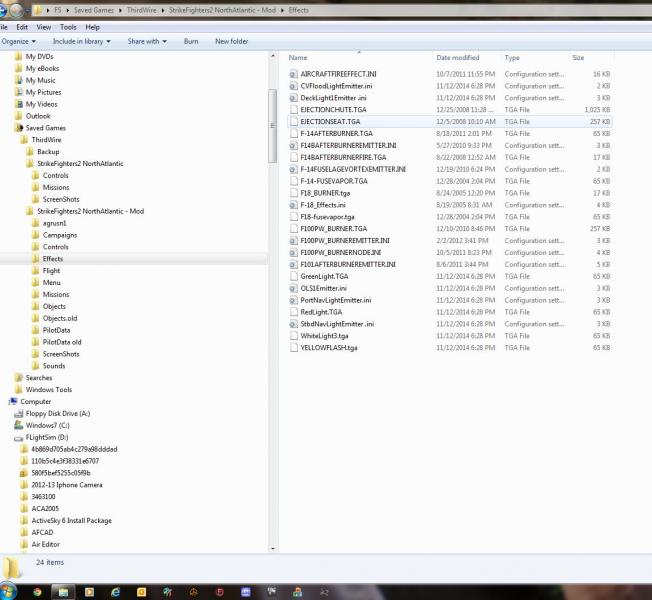
Task: Select the DeckLight1Emitter.ini file icon
Action: (x=294, y=98)
